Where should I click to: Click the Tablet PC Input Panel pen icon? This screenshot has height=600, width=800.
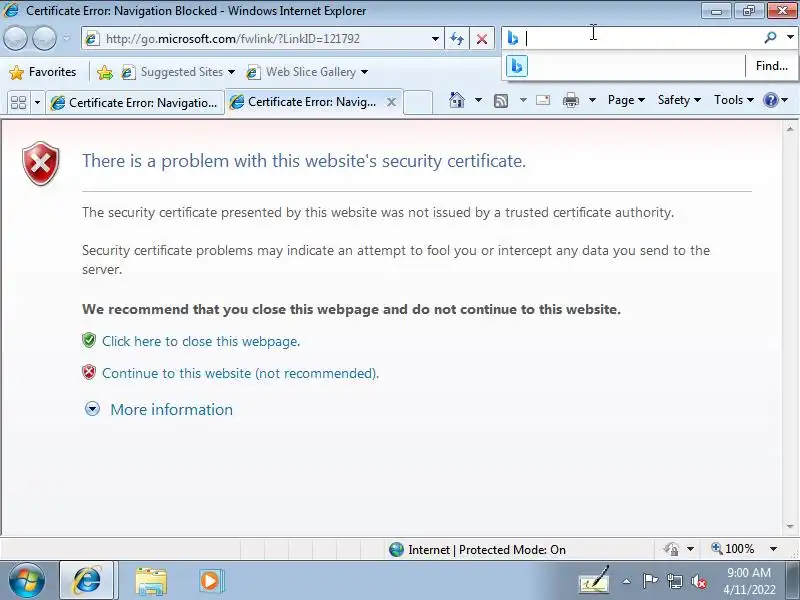pos(594,580)
